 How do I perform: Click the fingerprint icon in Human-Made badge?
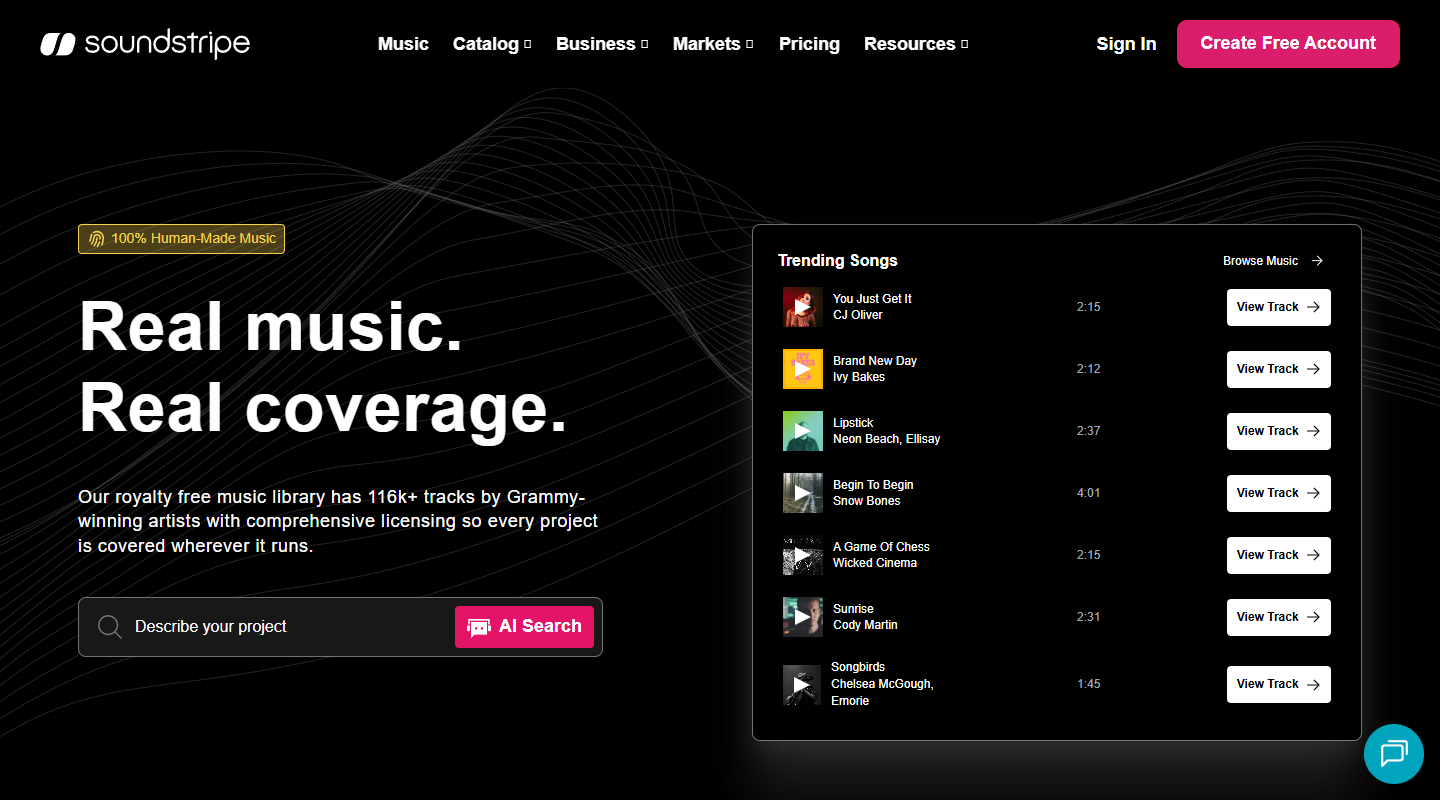96,239
